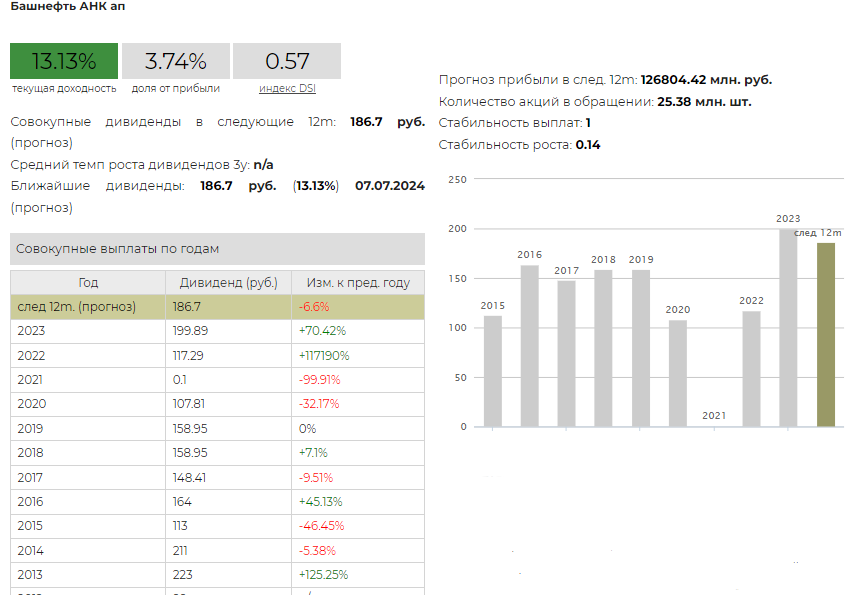Screen dimensions: 863x595
Task: Click the +7.1% change value
Action: 313,453
